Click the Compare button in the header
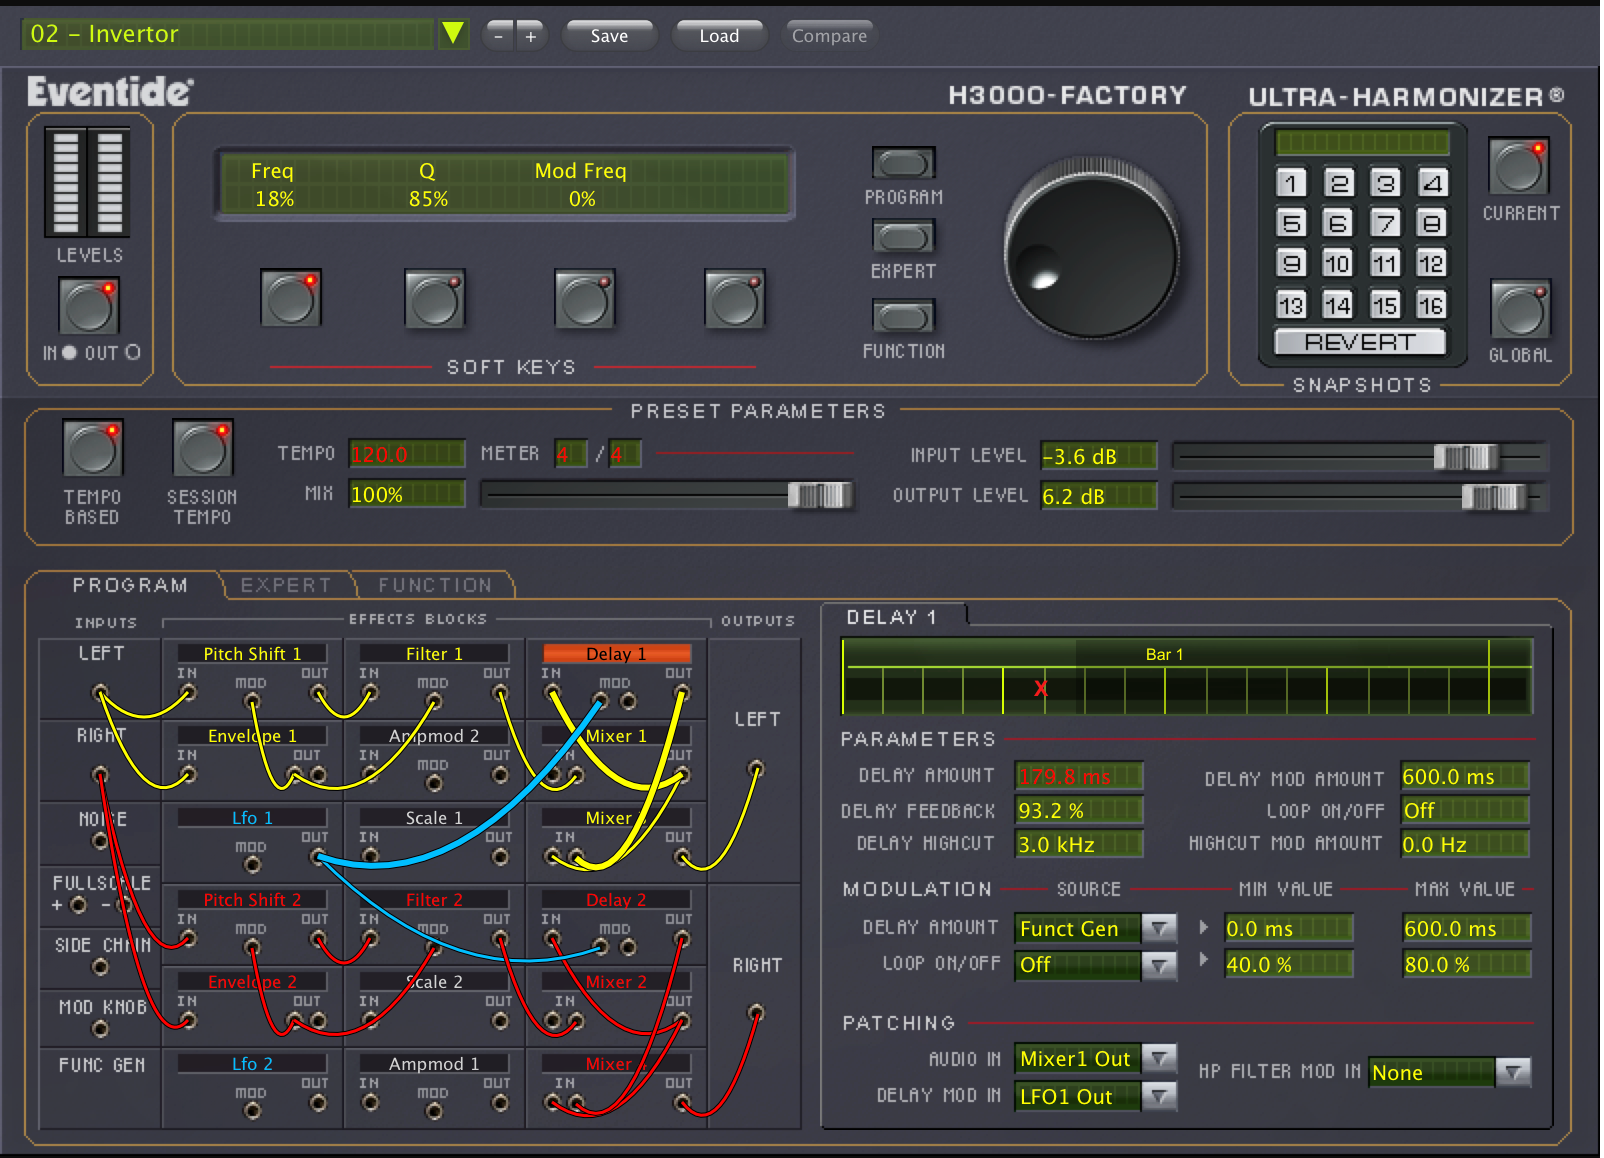The height and width of the screenshot is (1158, 1604). pyautogui.click(x=829, y=35)
